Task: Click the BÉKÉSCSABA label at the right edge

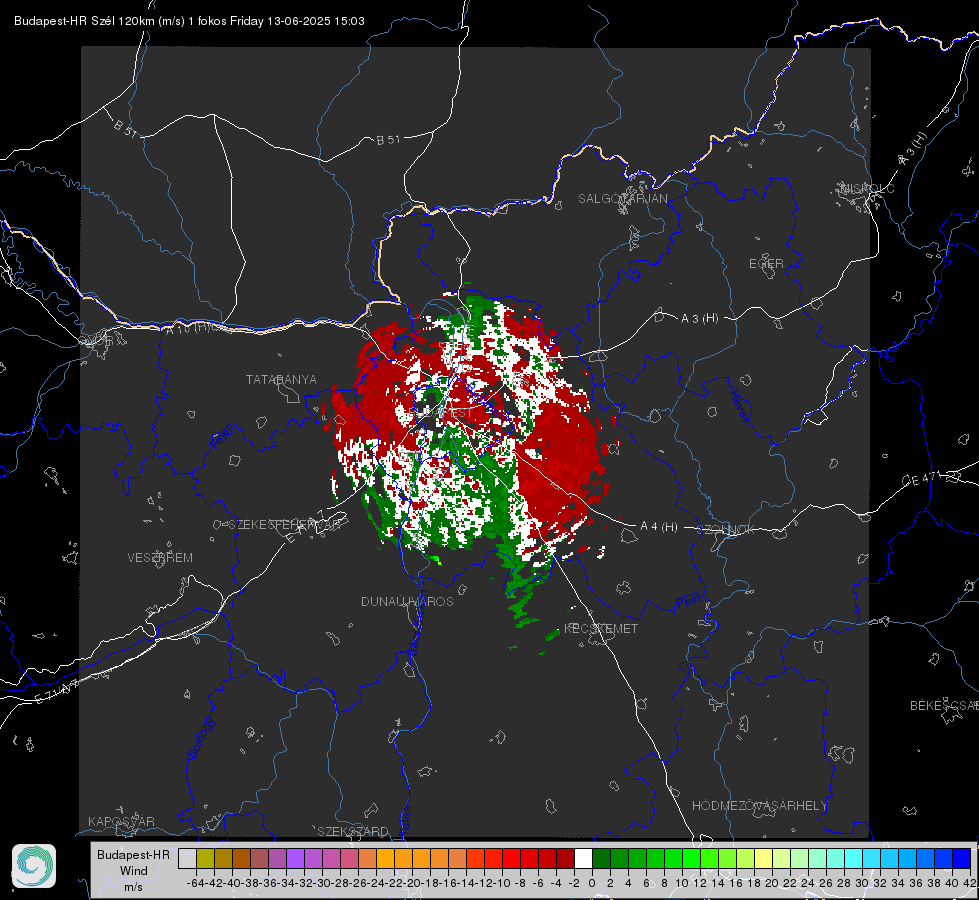Action: 944,705
